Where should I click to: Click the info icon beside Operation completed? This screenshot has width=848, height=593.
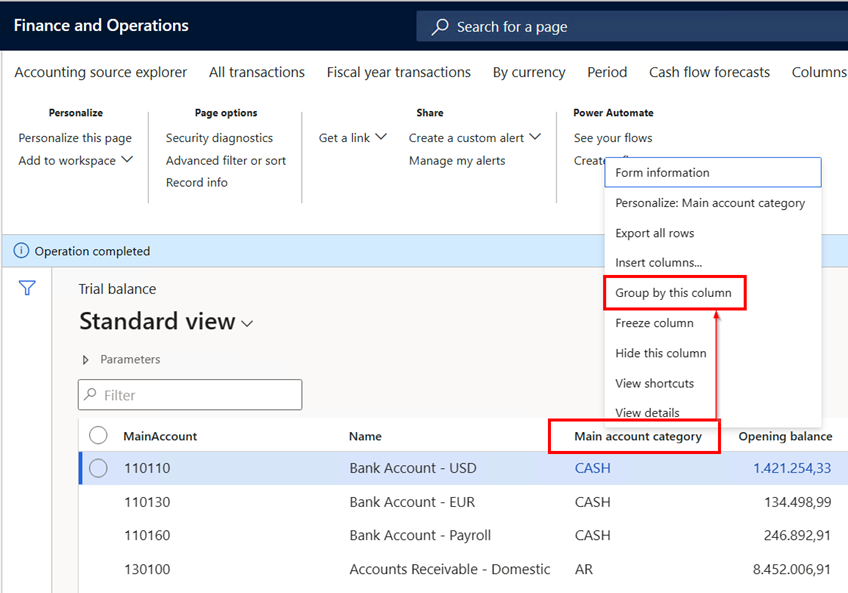coord(21,251)
